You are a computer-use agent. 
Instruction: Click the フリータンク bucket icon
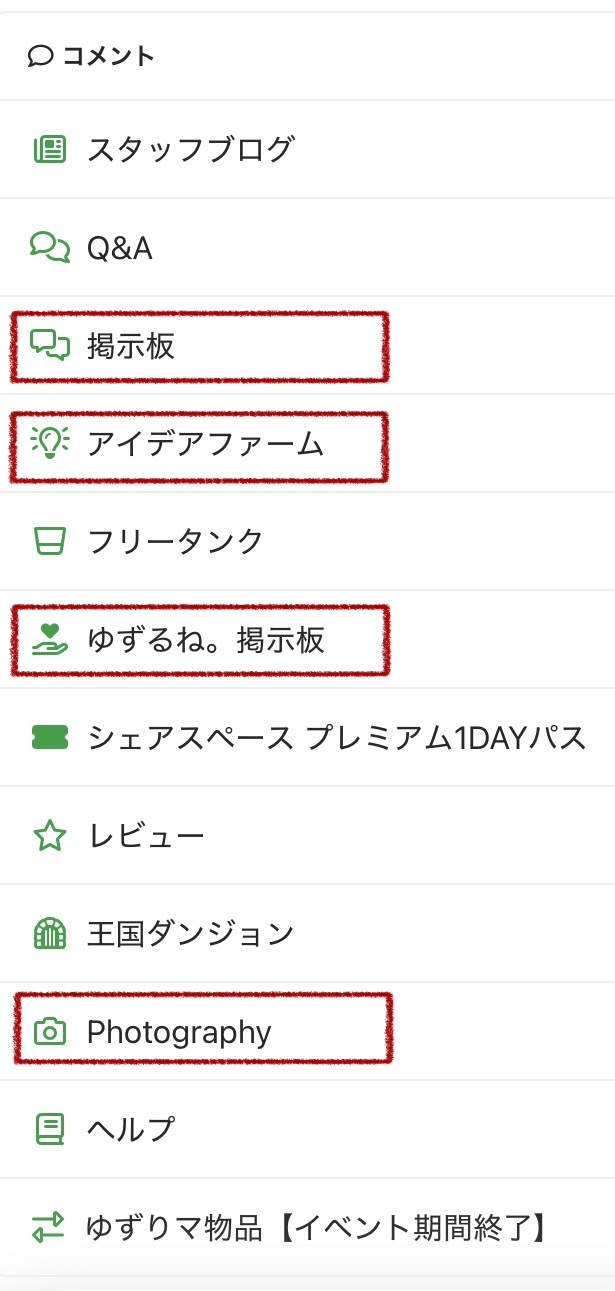click(49, 541)
